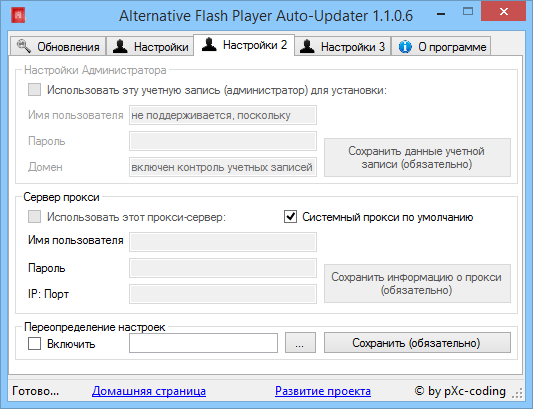Open the Настройки tab

(x=150, y=46)
